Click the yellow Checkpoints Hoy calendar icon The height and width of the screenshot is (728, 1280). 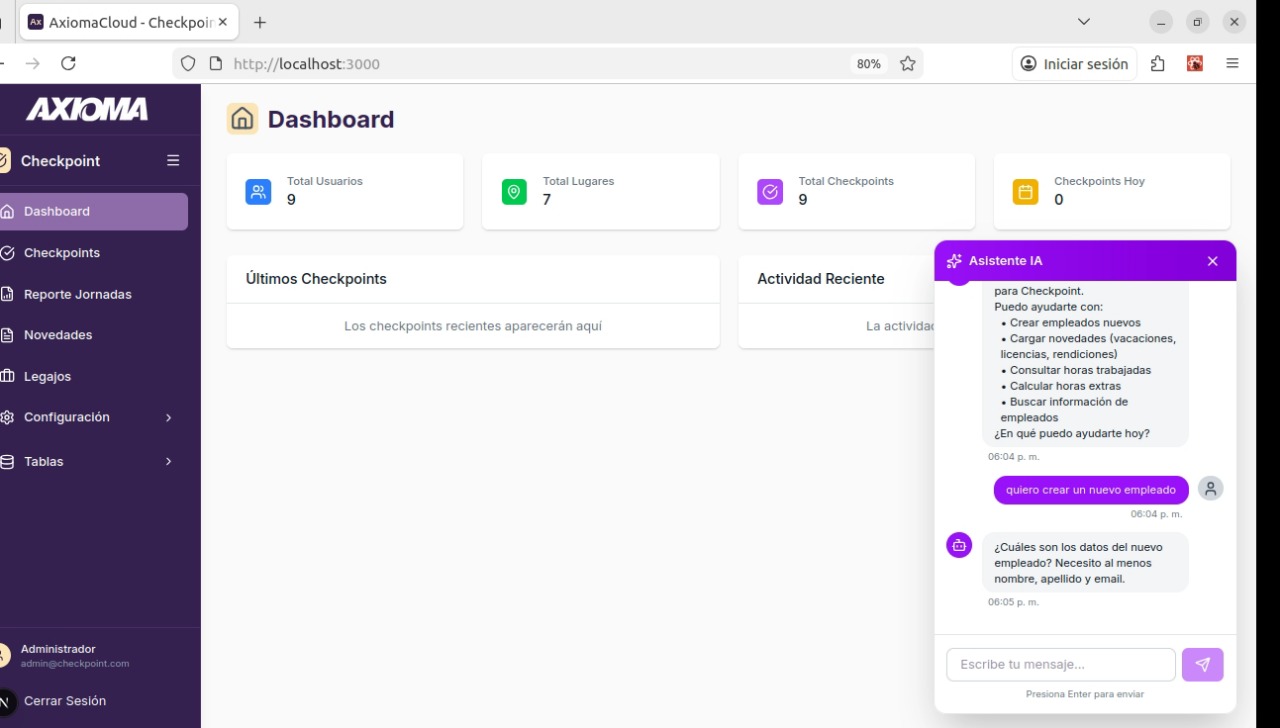coord(1025,192)
